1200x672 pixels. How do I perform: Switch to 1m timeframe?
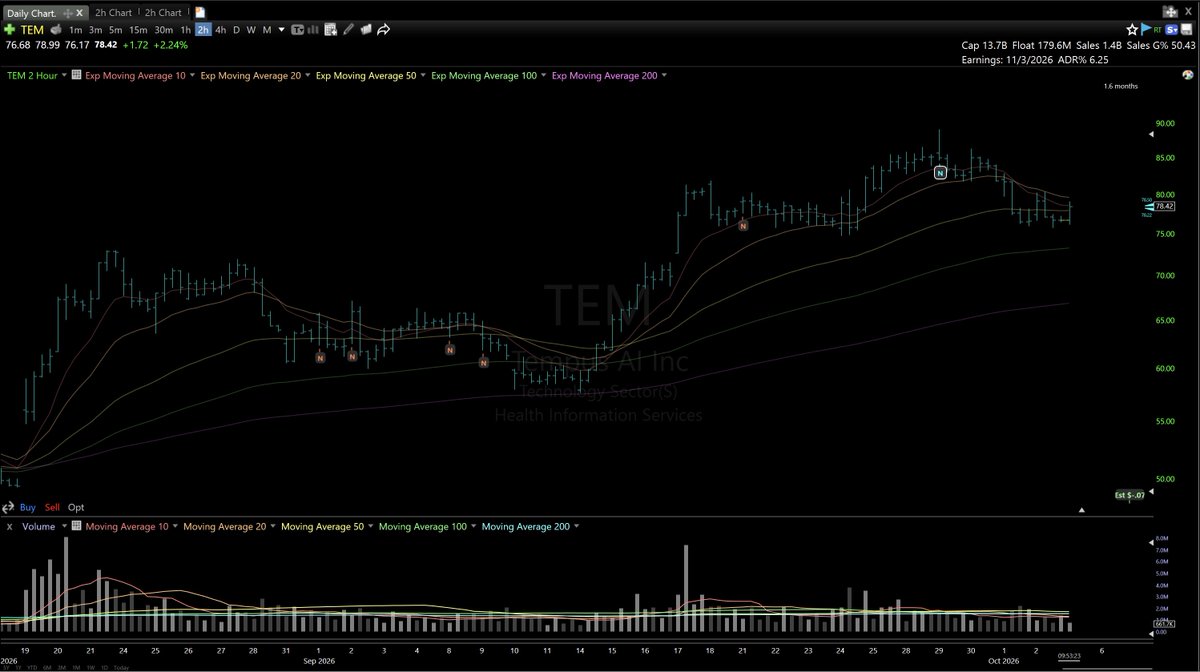pyautogui.click(x=76, y=30)
